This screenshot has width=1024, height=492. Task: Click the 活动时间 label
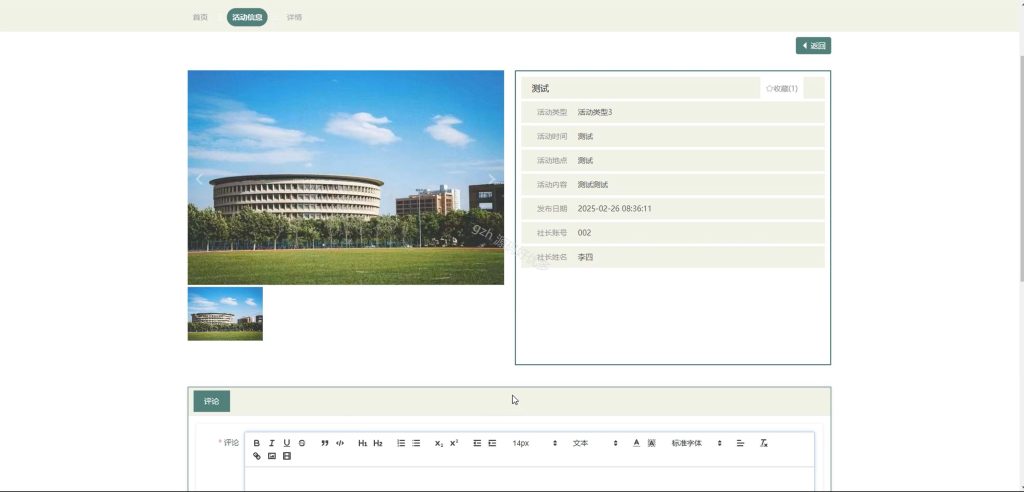[x=552, y=137]
